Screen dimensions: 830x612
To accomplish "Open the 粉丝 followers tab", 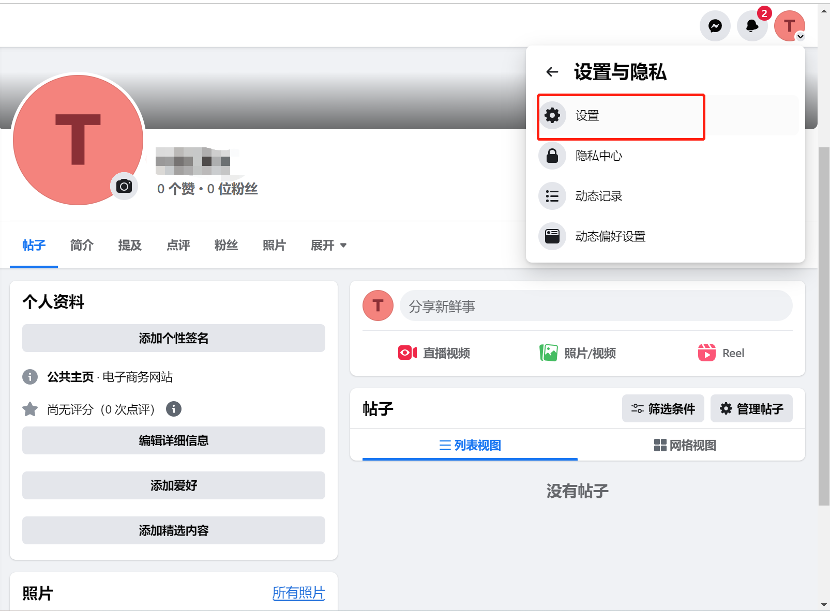I will pyautogui.click(x=226, y=245).
